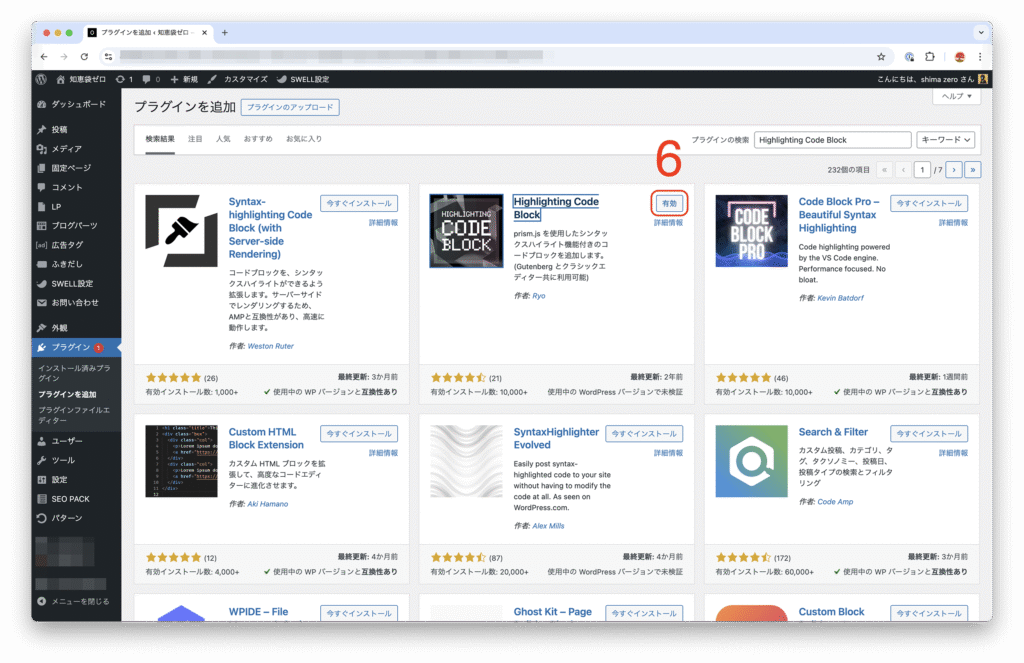Open the 投稿 posts menu
Screen dimensions: 1024x663
click(76, 129)
